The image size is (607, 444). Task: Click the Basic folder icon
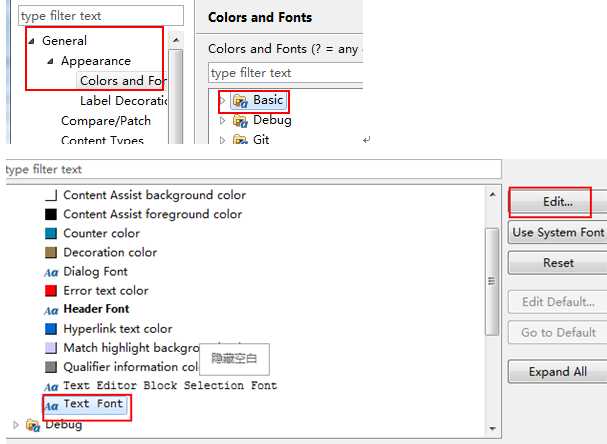tap(240, 100)
